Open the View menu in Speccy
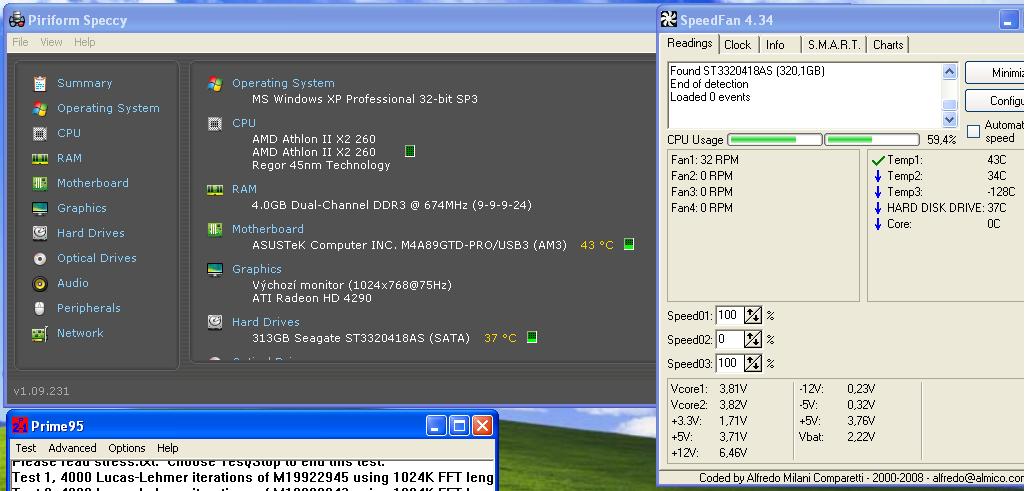This screenshot has width=1030, height=491. tap(51, 42)
